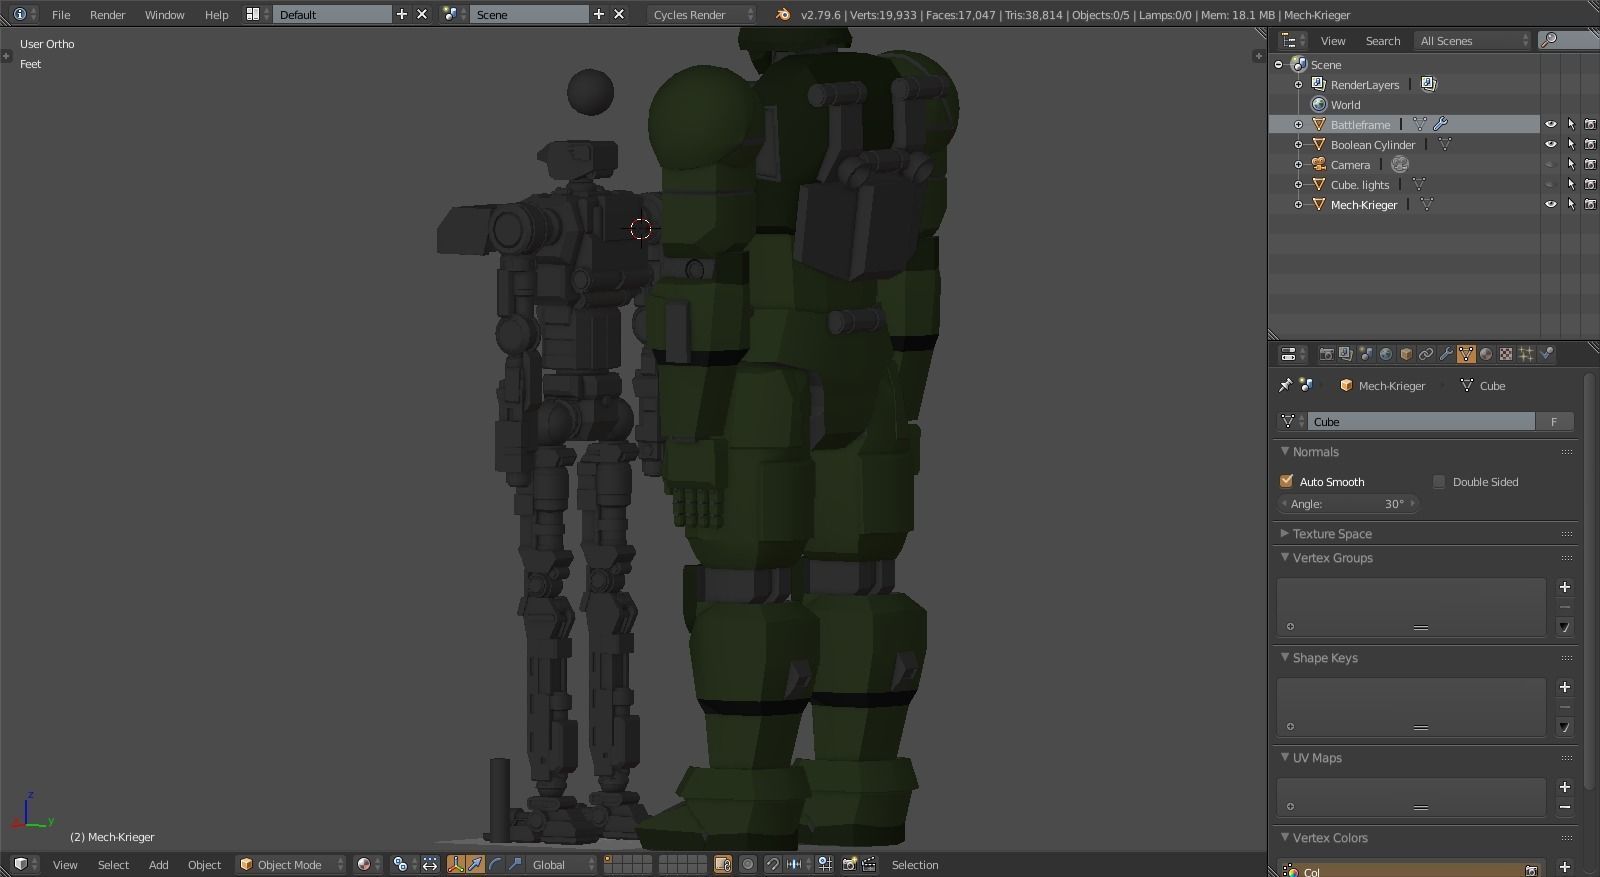
Task: Hide Battleframe with its eye icon
Action: tap(1551, 124)
